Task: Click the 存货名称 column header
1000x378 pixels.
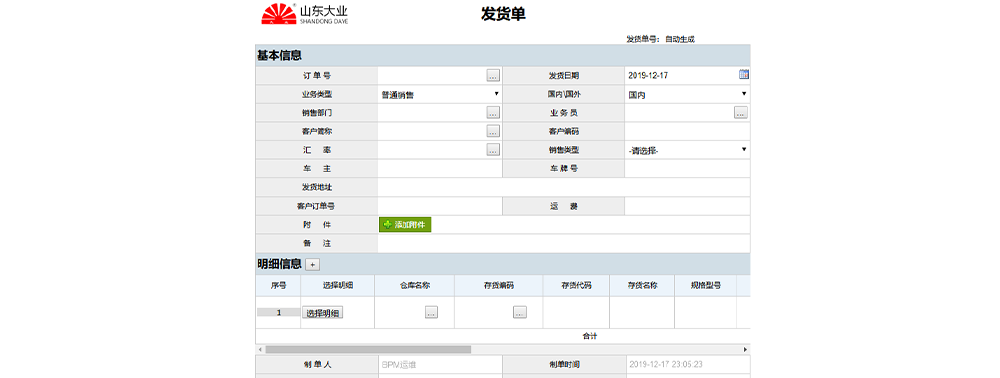Action: click(x=642, y=286)
